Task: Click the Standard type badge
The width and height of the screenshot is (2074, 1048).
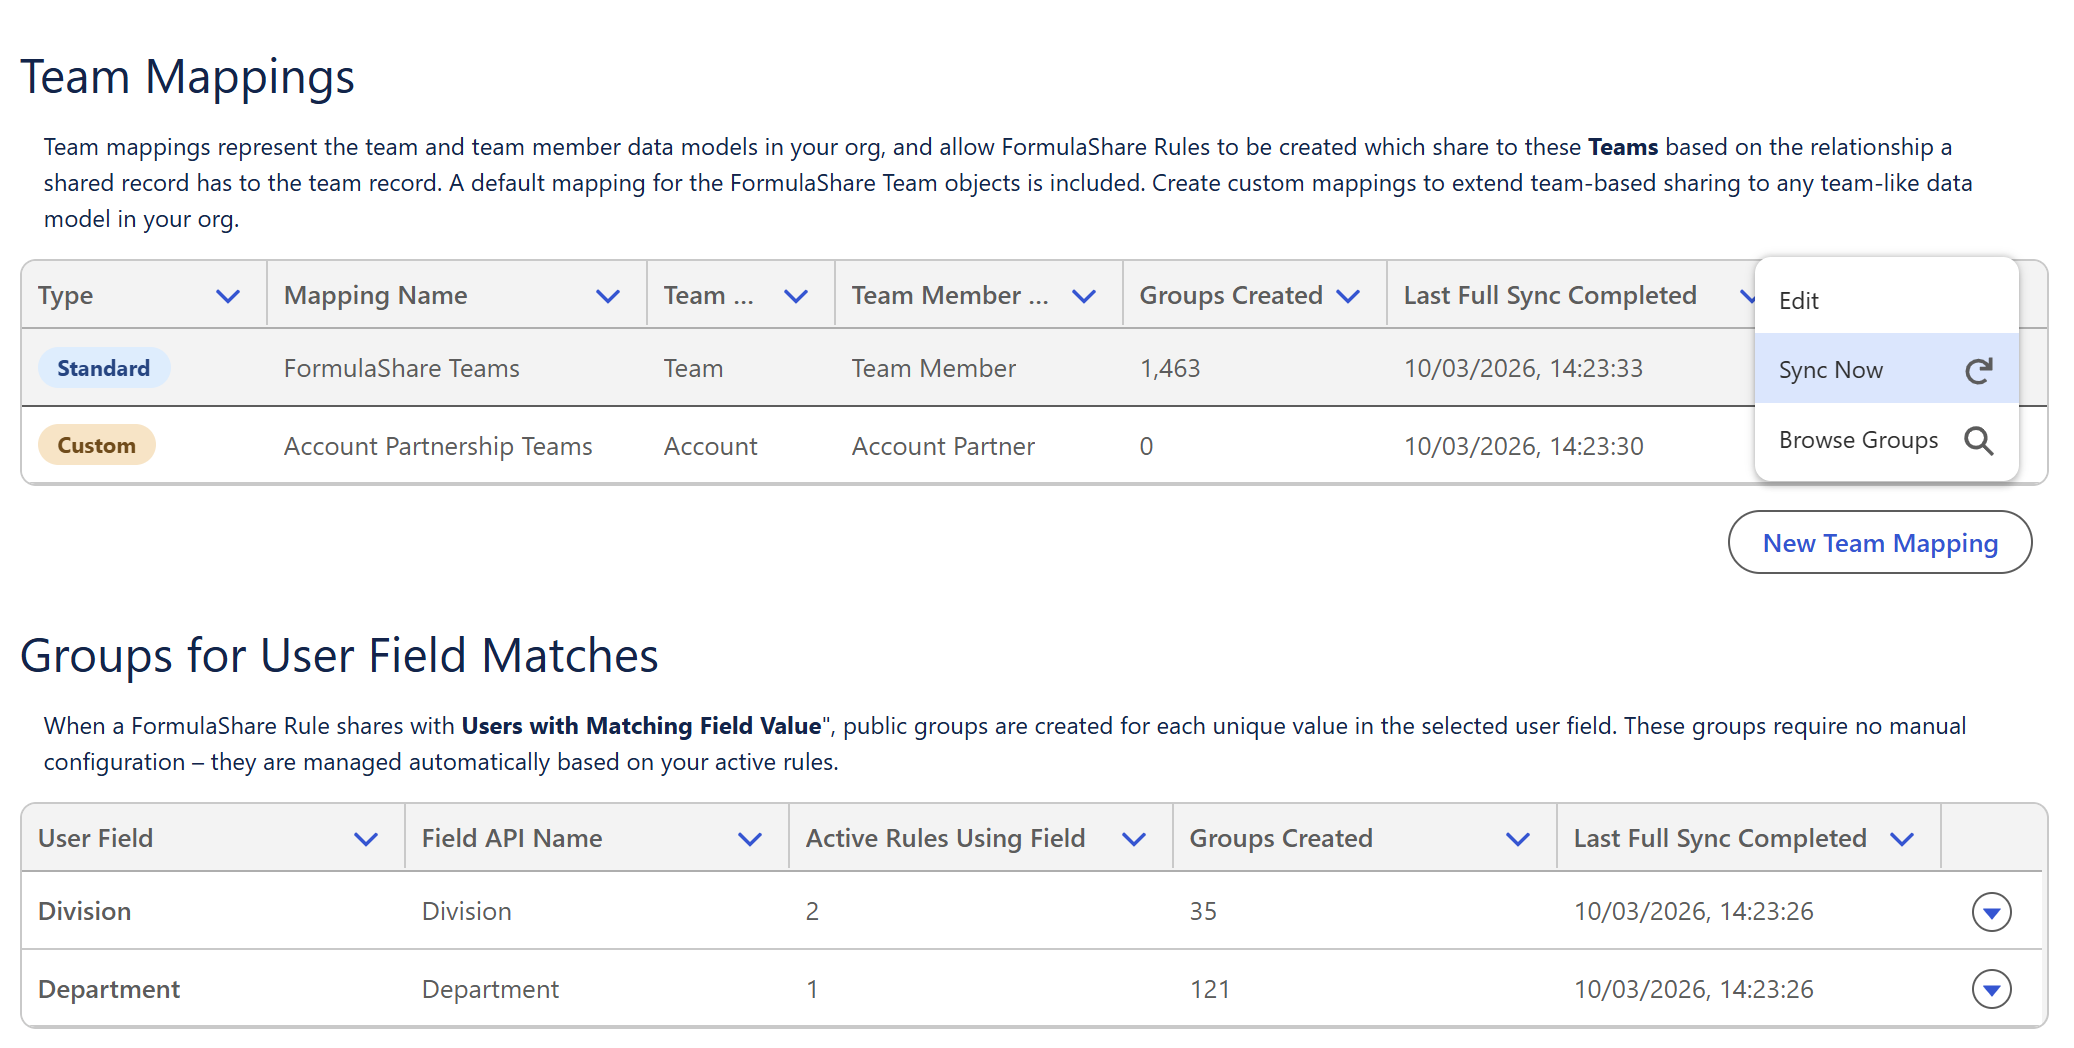Action: [104, 368]
